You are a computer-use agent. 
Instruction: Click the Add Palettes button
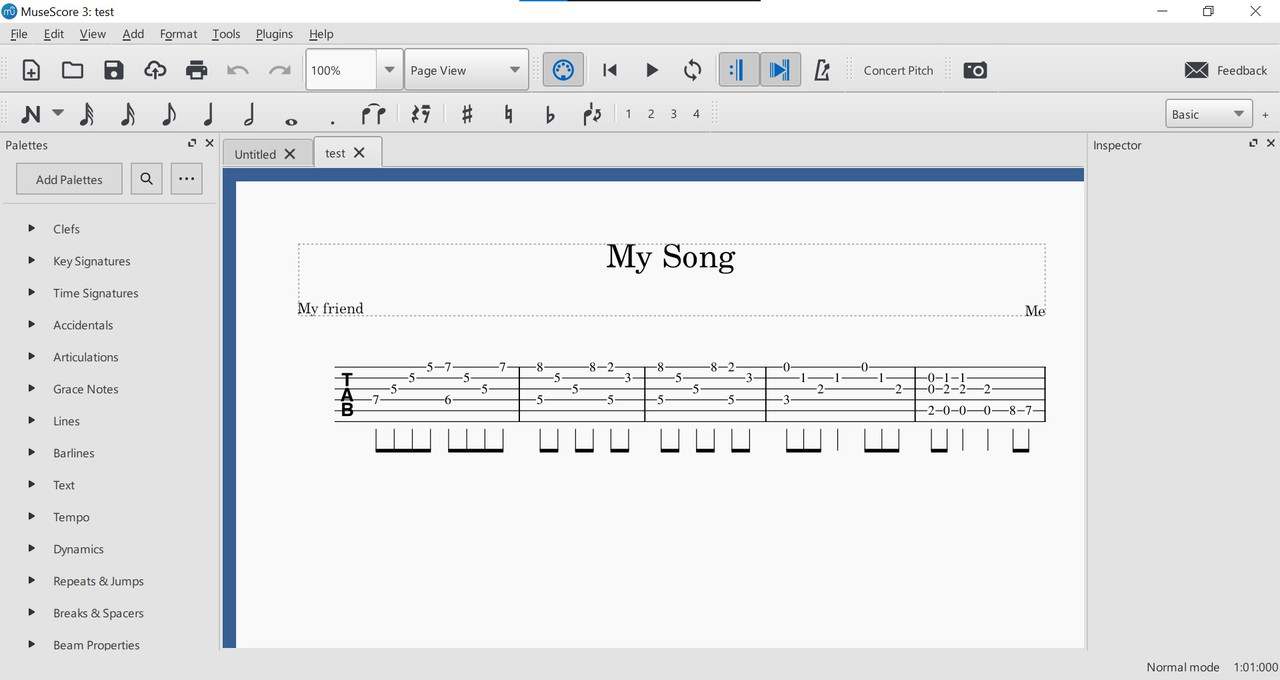pyautogui.click(x=69, y=180)
